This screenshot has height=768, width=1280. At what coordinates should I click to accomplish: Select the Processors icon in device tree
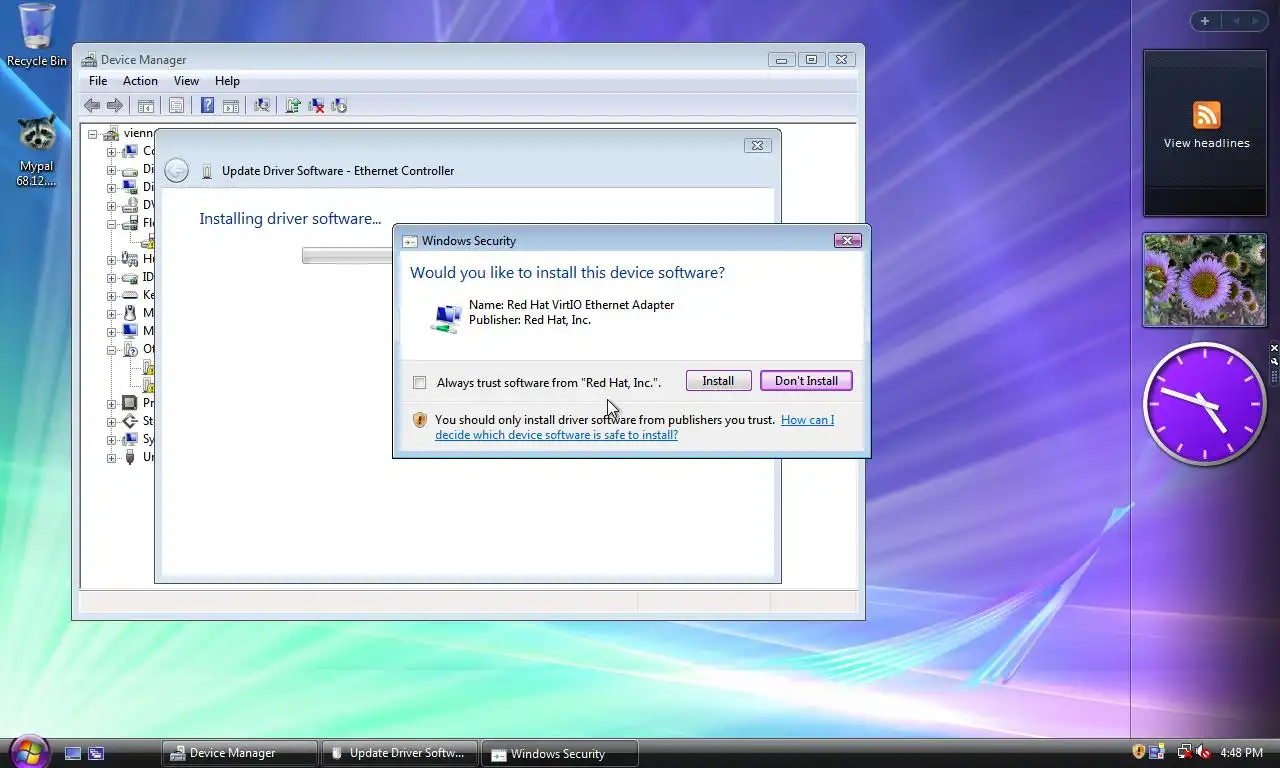pos(129,403)
